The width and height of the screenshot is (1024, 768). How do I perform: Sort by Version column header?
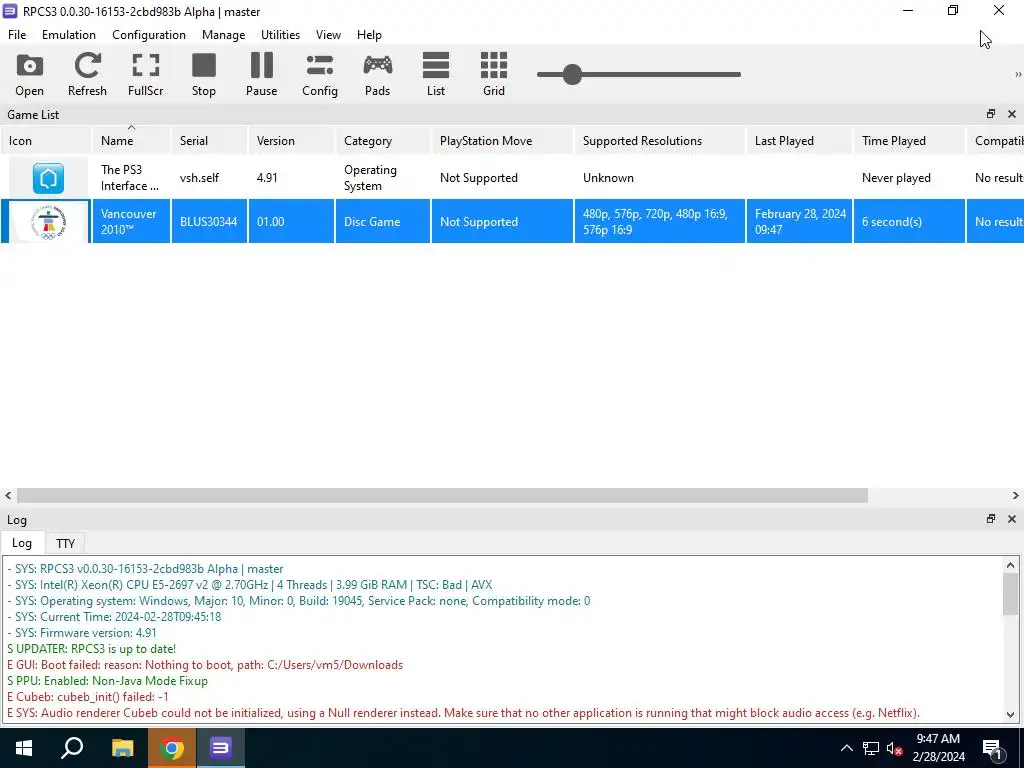click(x=291, y=140)
